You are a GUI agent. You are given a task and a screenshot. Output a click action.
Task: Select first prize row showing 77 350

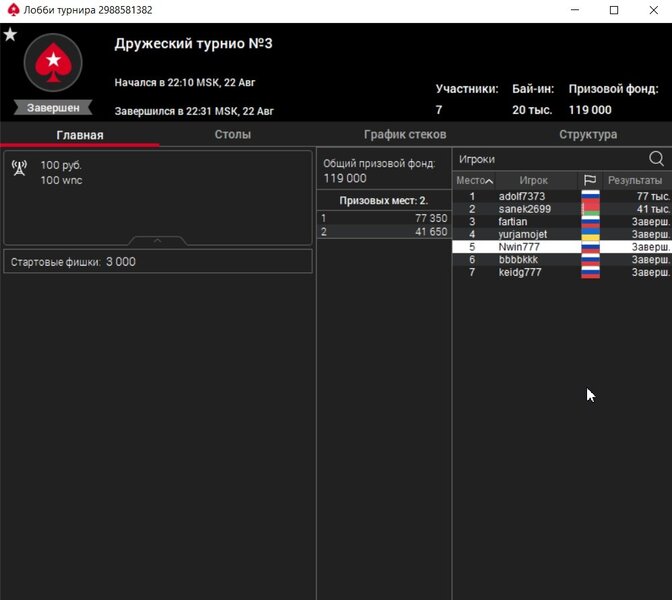384,218
